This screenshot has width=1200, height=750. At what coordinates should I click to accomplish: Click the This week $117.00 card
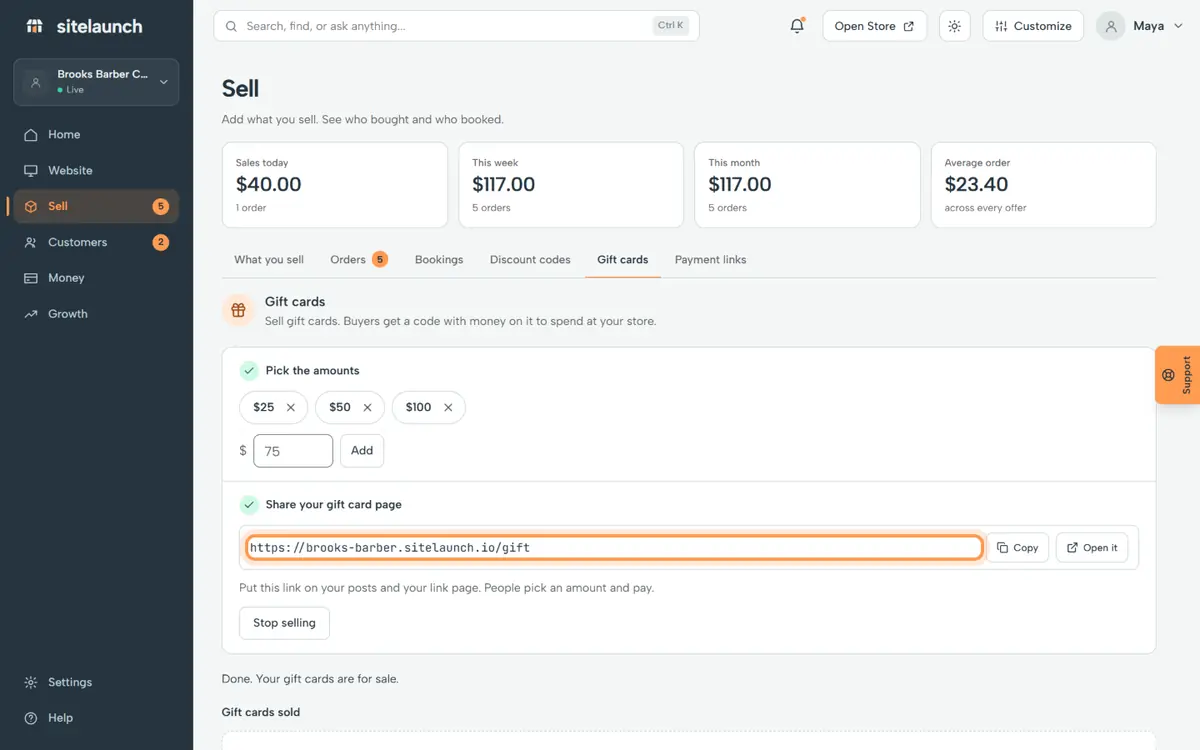571,185
